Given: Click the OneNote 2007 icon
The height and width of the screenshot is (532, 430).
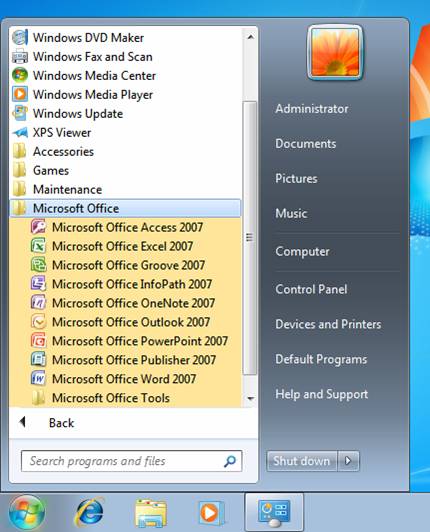Looking at the screenshot, I should [x=38, y=303].
